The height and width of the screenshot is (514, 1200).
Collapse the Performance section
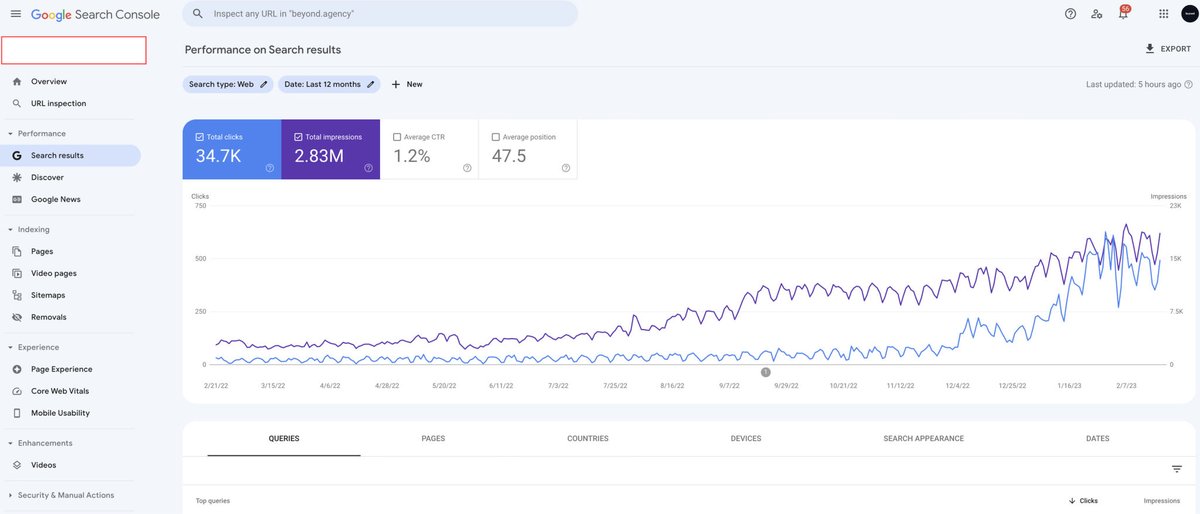(10, 133)
